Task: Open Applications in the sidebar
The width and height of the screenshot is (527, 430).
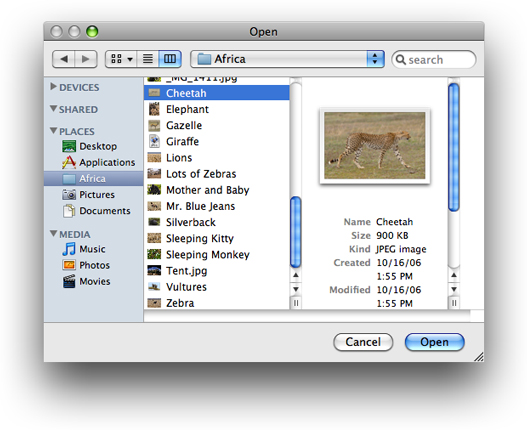Action: click(x=93, y=162)
